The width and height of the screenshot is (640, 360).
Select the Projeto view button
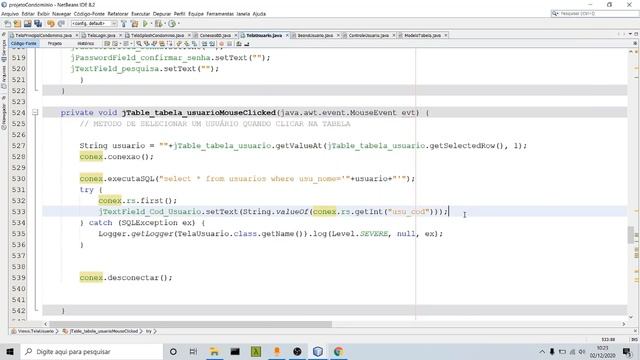(55, 44)
